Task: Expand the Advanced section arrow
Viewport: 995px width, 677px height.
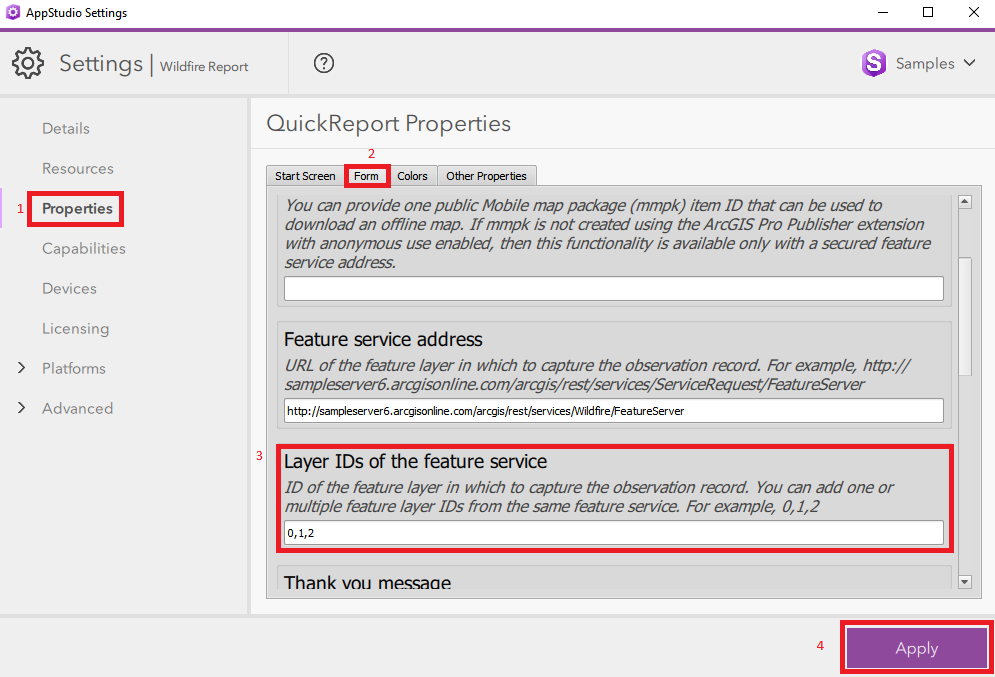Action: [x=22, y=408]
